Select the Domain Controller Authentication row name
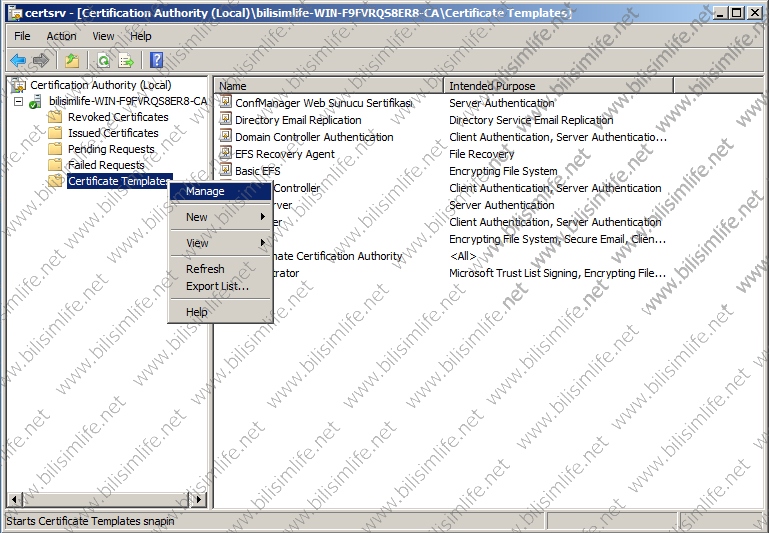 (314, 137)
